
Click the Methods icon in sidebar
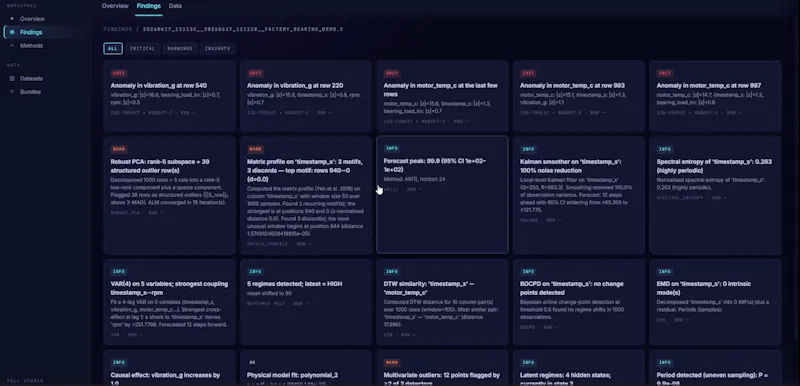[12, 45]
